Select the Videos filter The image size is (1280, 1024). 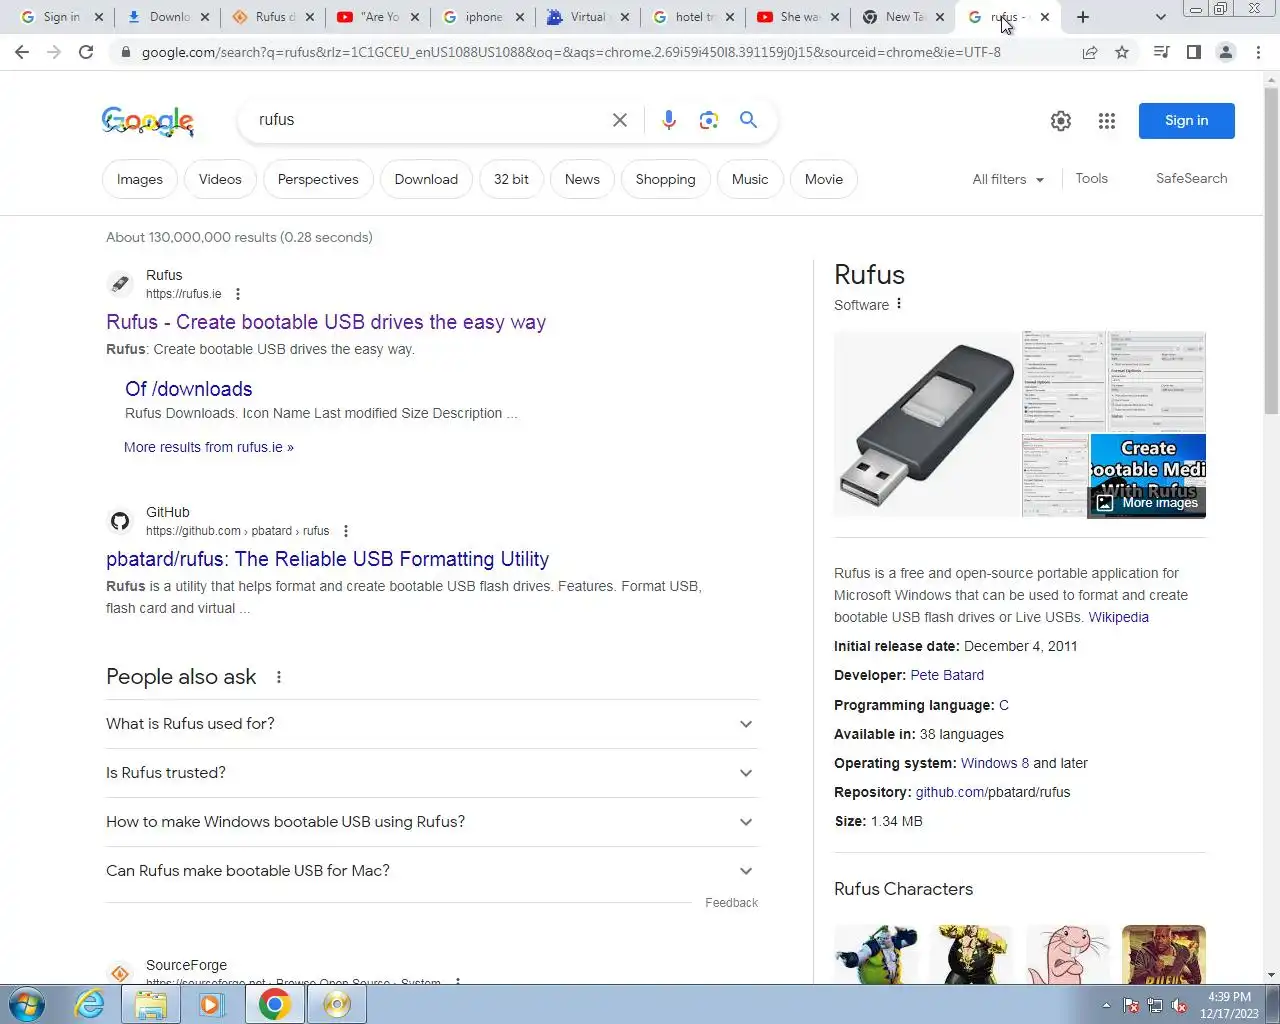(220, 179)
